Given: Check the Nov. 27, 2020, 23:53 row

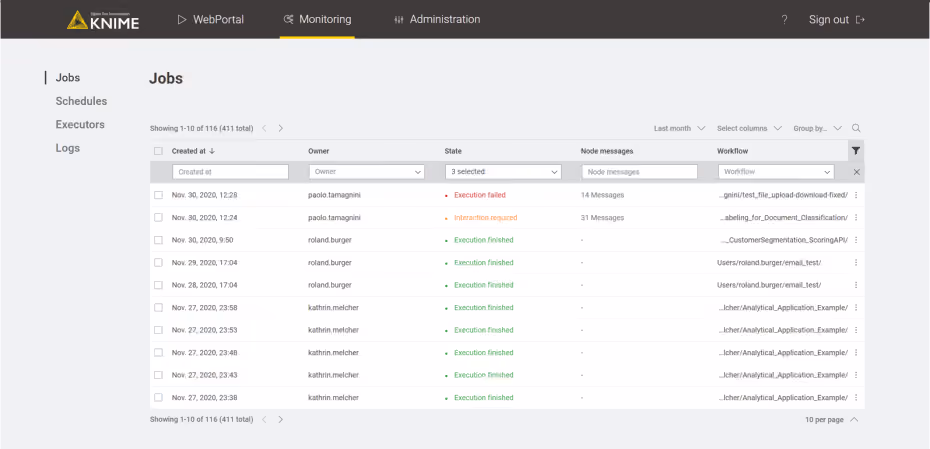Looking at the screenshot, I should pos(158,330).
